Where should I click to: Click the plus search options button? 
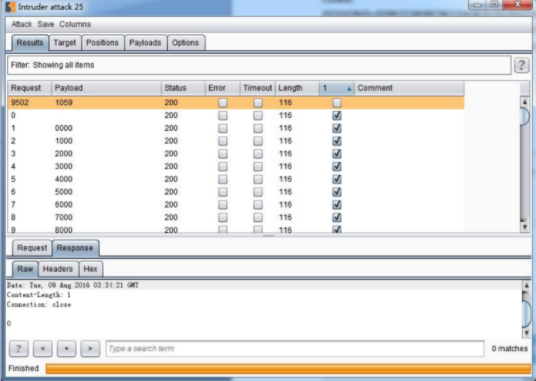[66, 349]
